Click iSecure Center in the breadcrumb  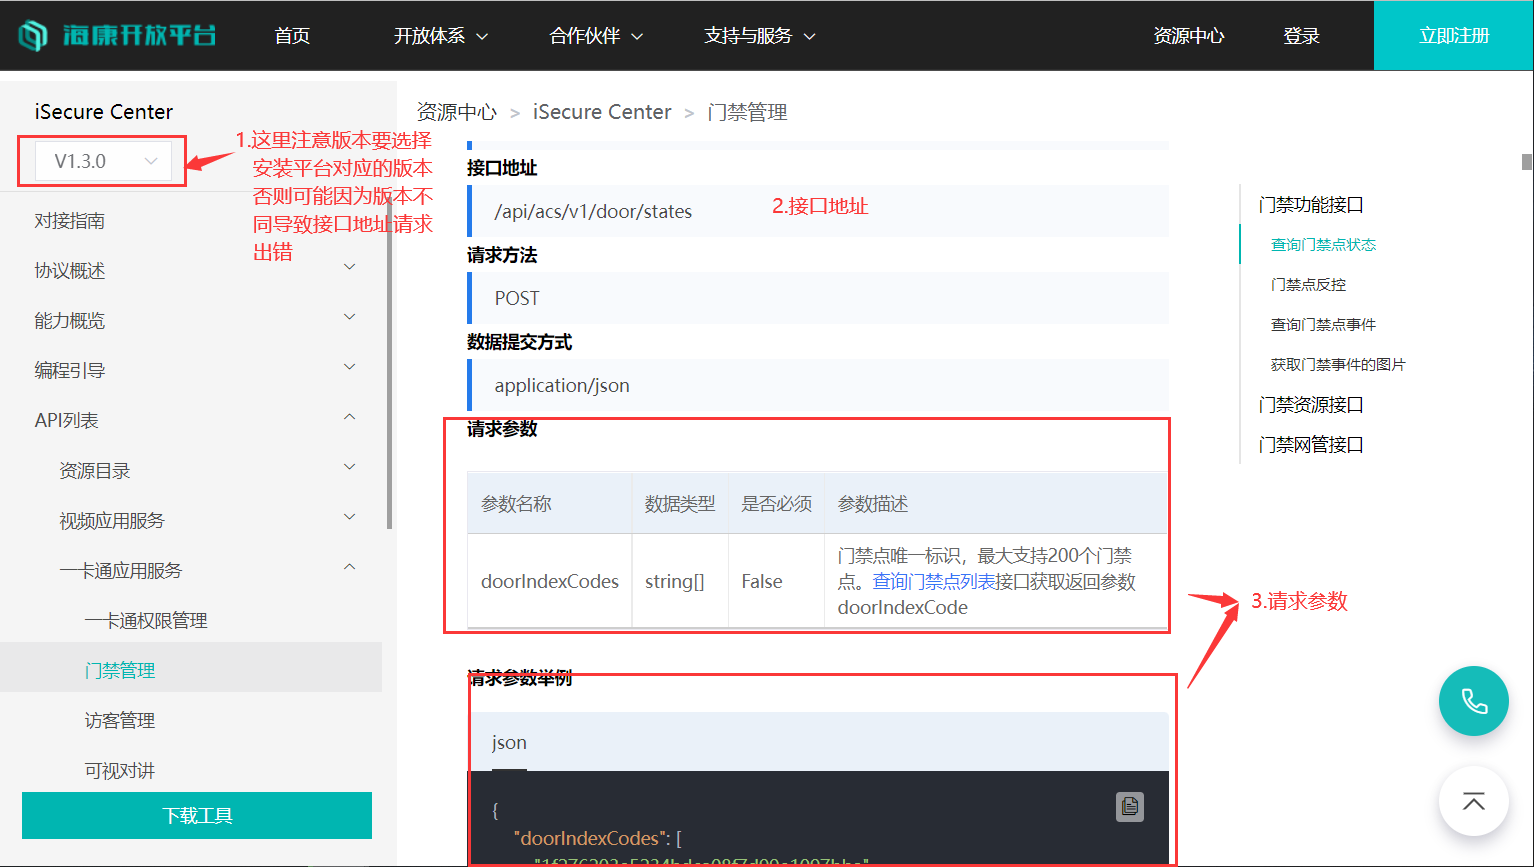pos(602,112)
